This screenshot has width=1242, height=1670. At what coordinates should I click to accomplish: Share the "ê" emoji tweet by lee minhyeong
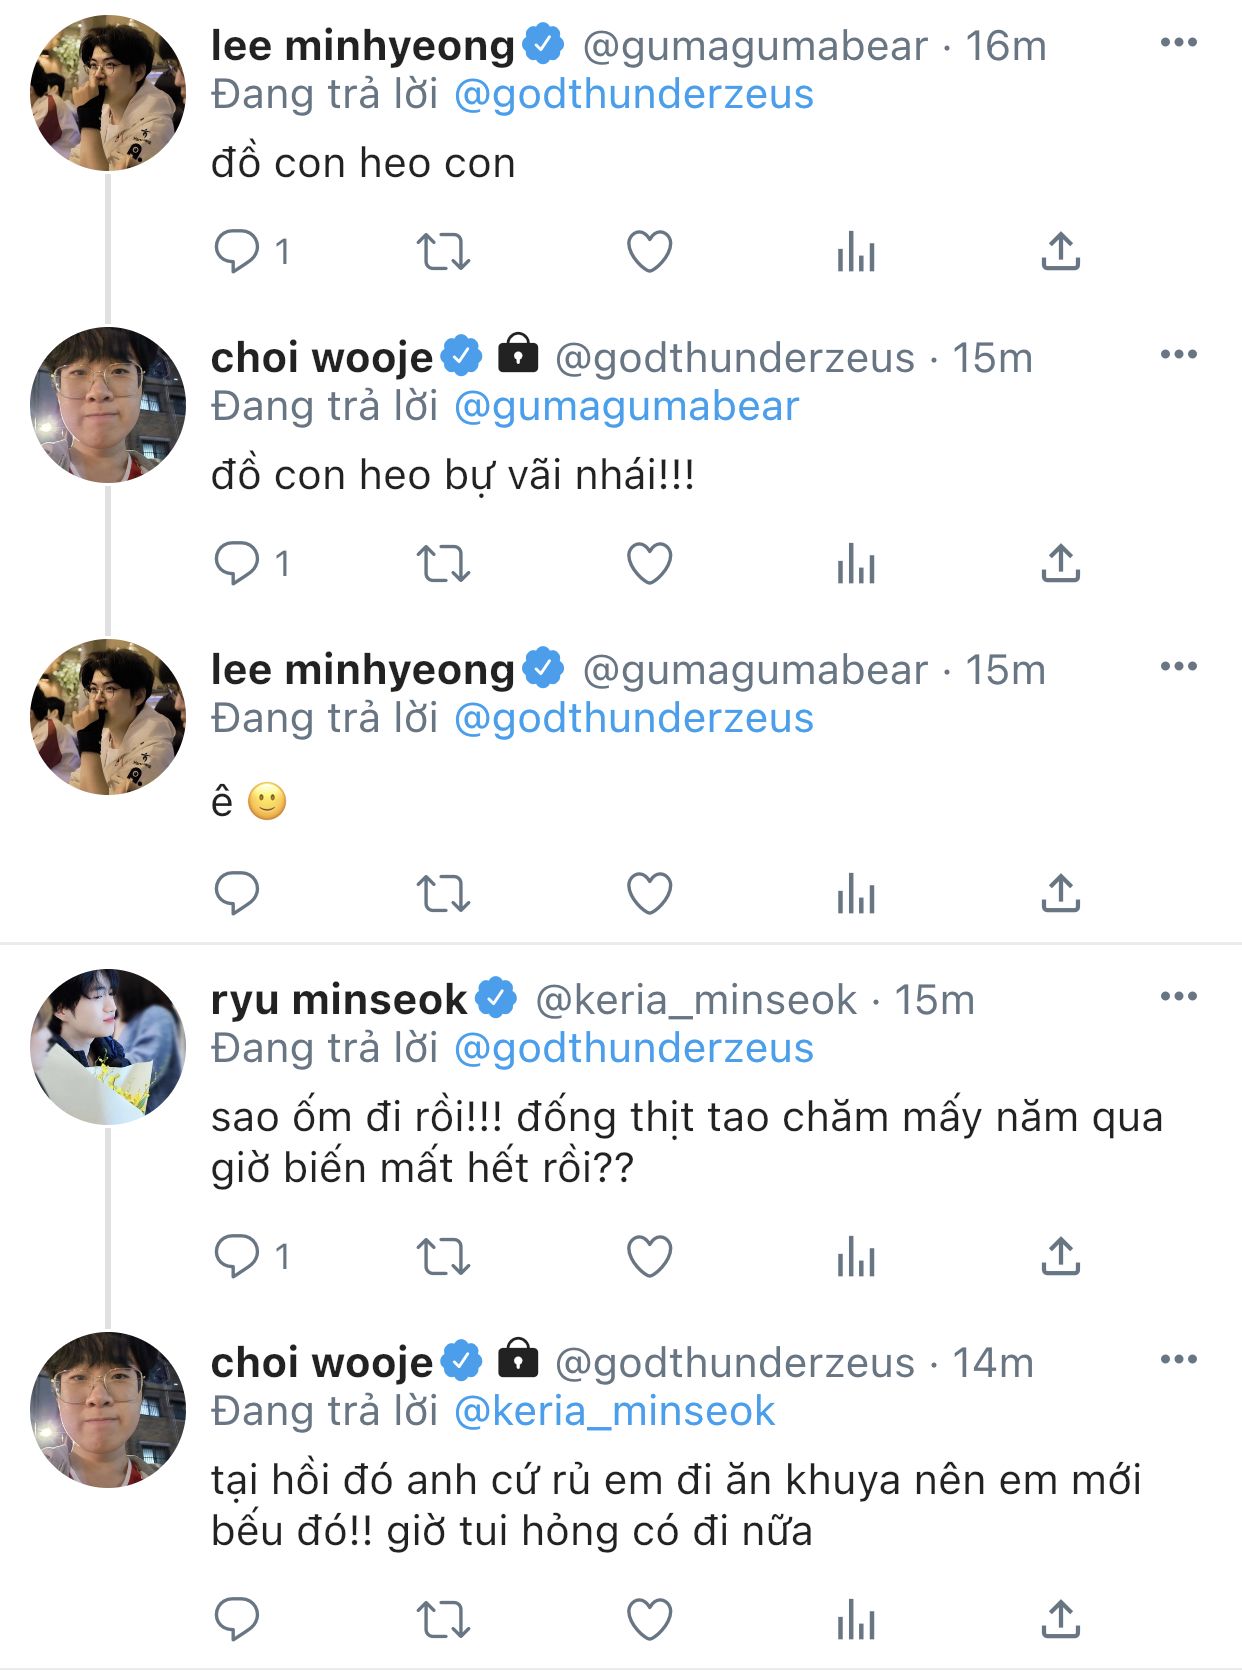[x=1060, y=894]
